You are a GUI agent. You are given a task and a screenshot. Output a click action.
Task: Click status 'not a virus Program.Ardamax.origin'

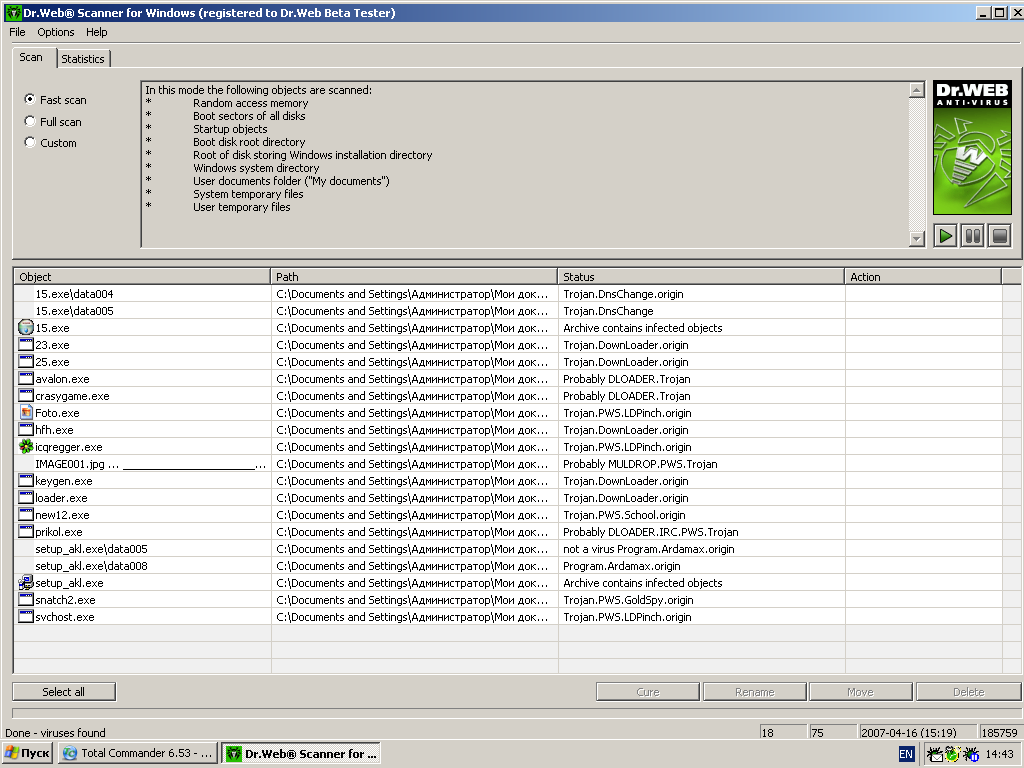[x=648, y=549]
